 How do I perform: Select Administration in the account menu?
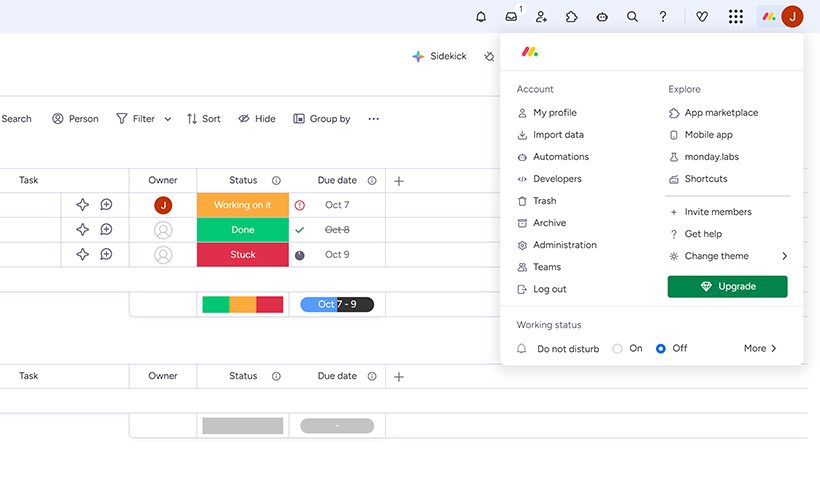tap(564, 245)
